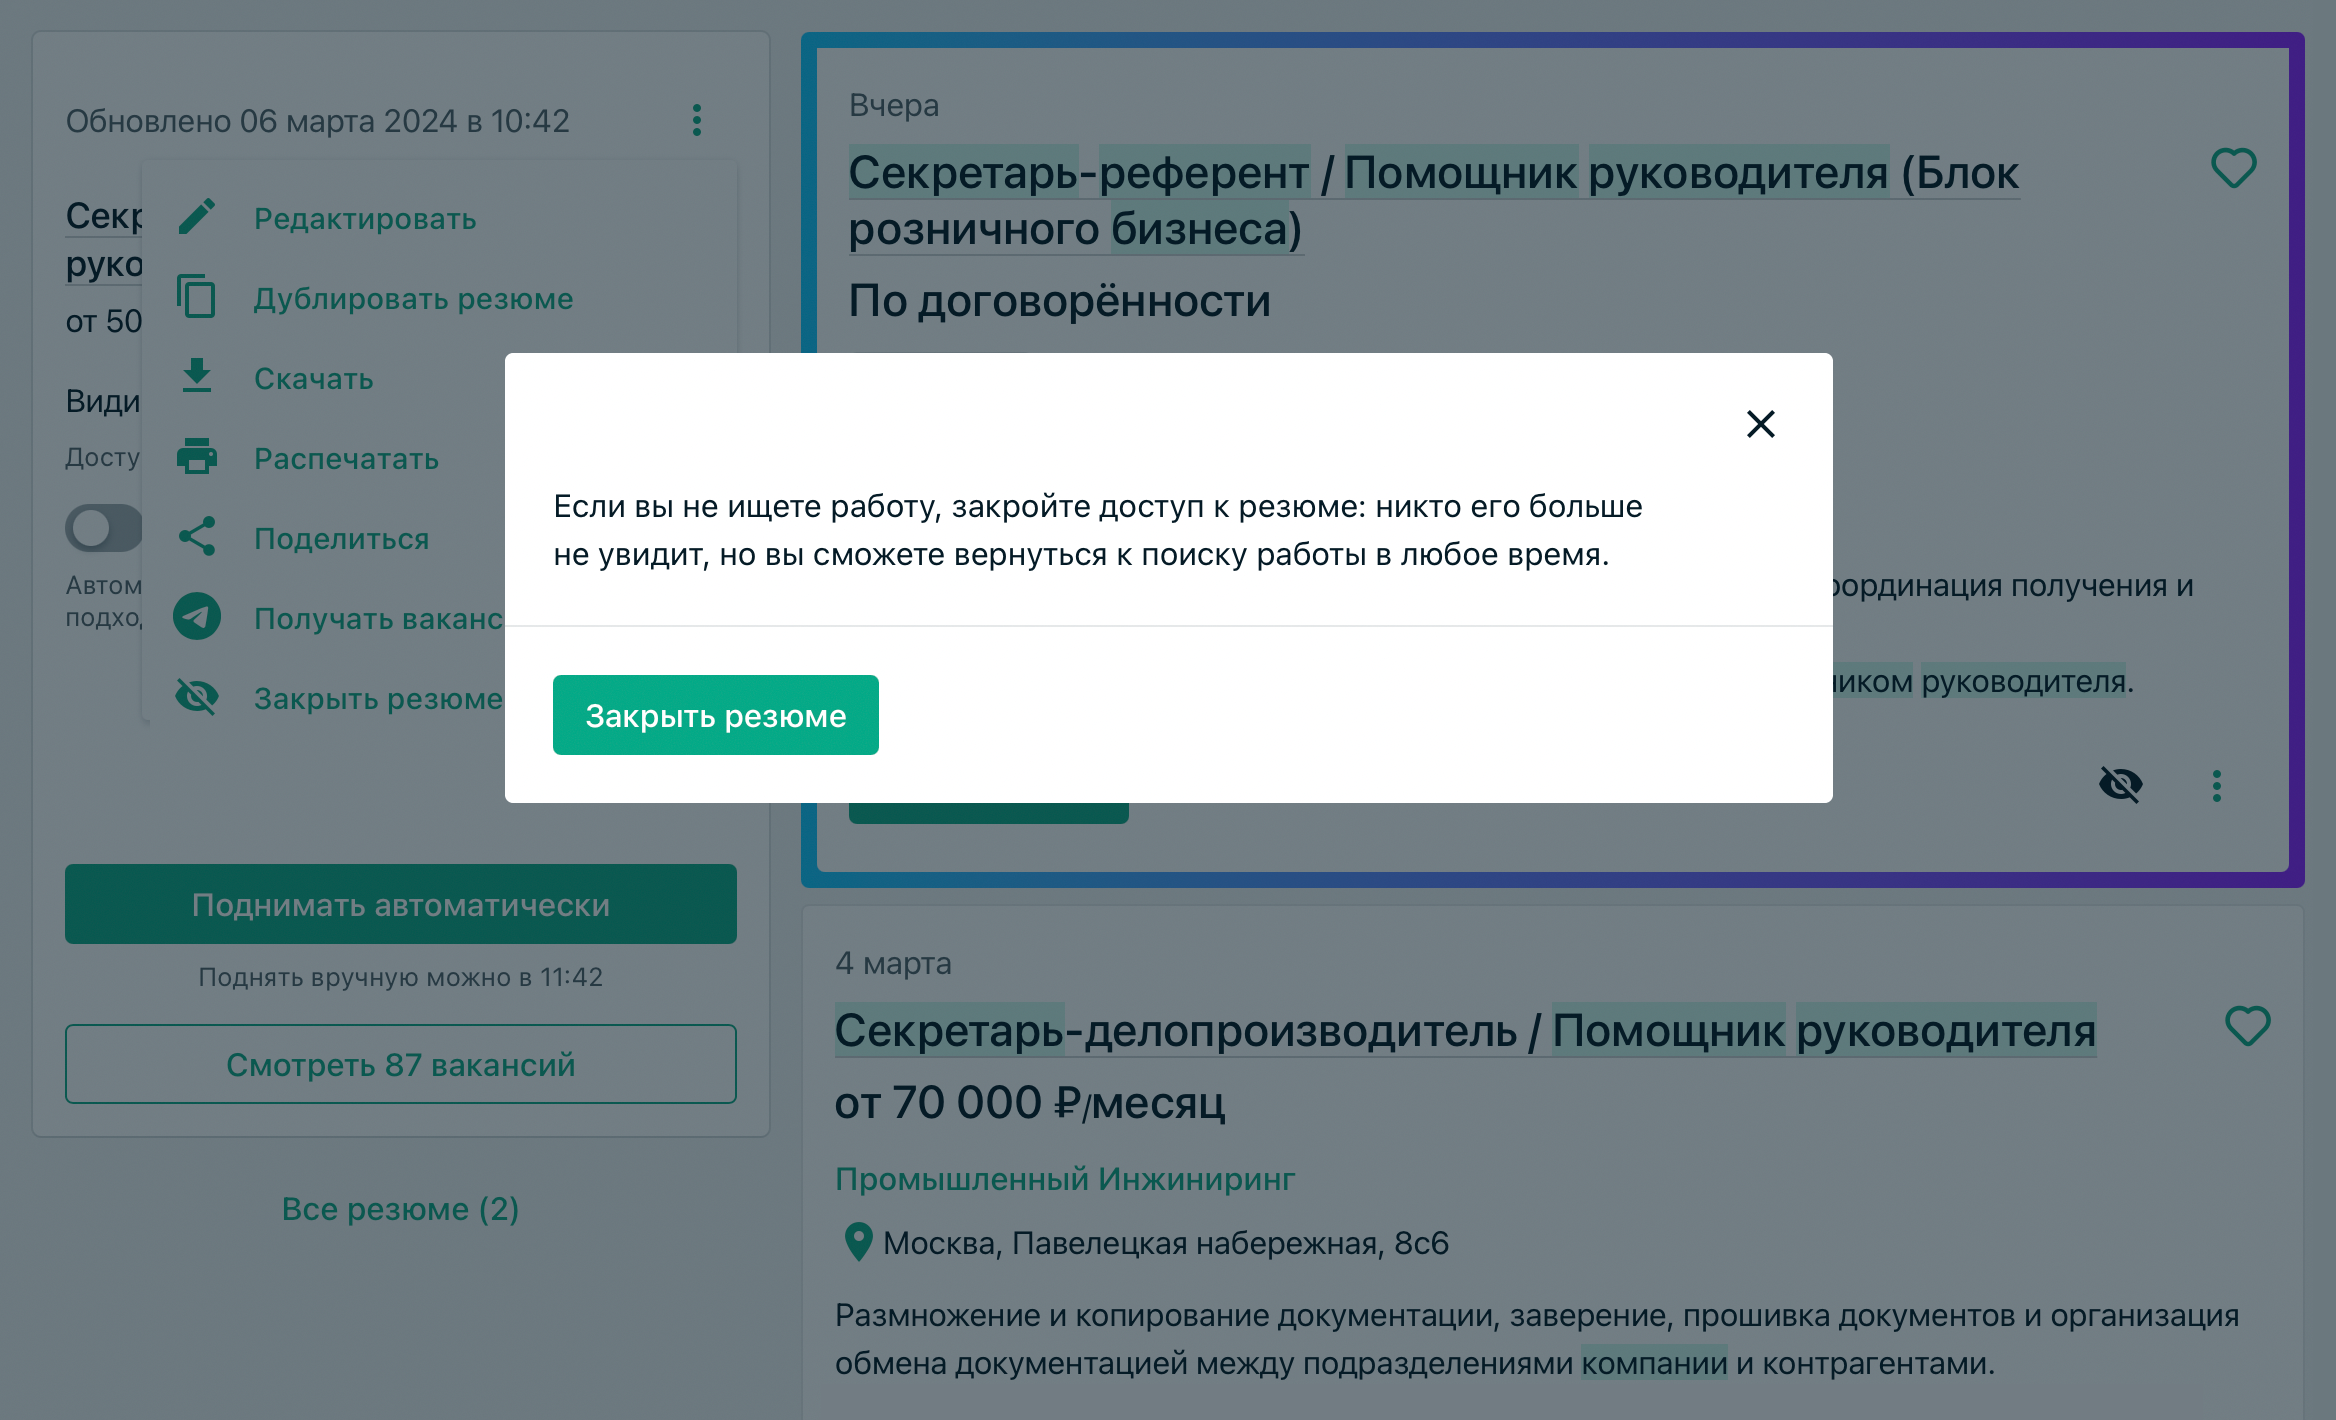
Task: Open three-dot menu on Секретарь-референт vacancy card
Action: point(2216,786)
